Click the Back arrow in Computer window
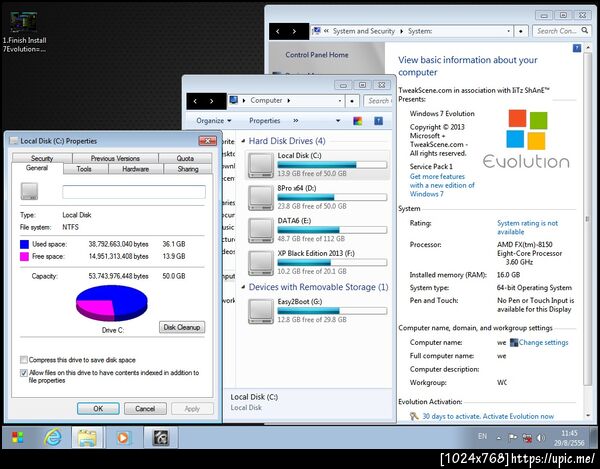600x469 pixels. click(x=196, y=101)
